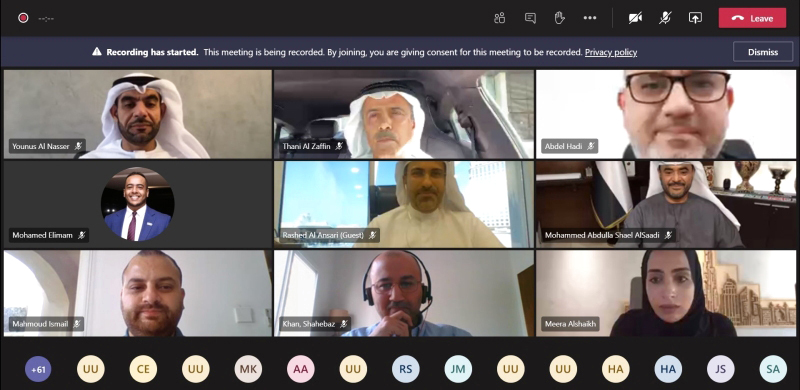Screen dimensions: 800x390
Task: Raise your hand in the meeting
Action: coord(560,18)
